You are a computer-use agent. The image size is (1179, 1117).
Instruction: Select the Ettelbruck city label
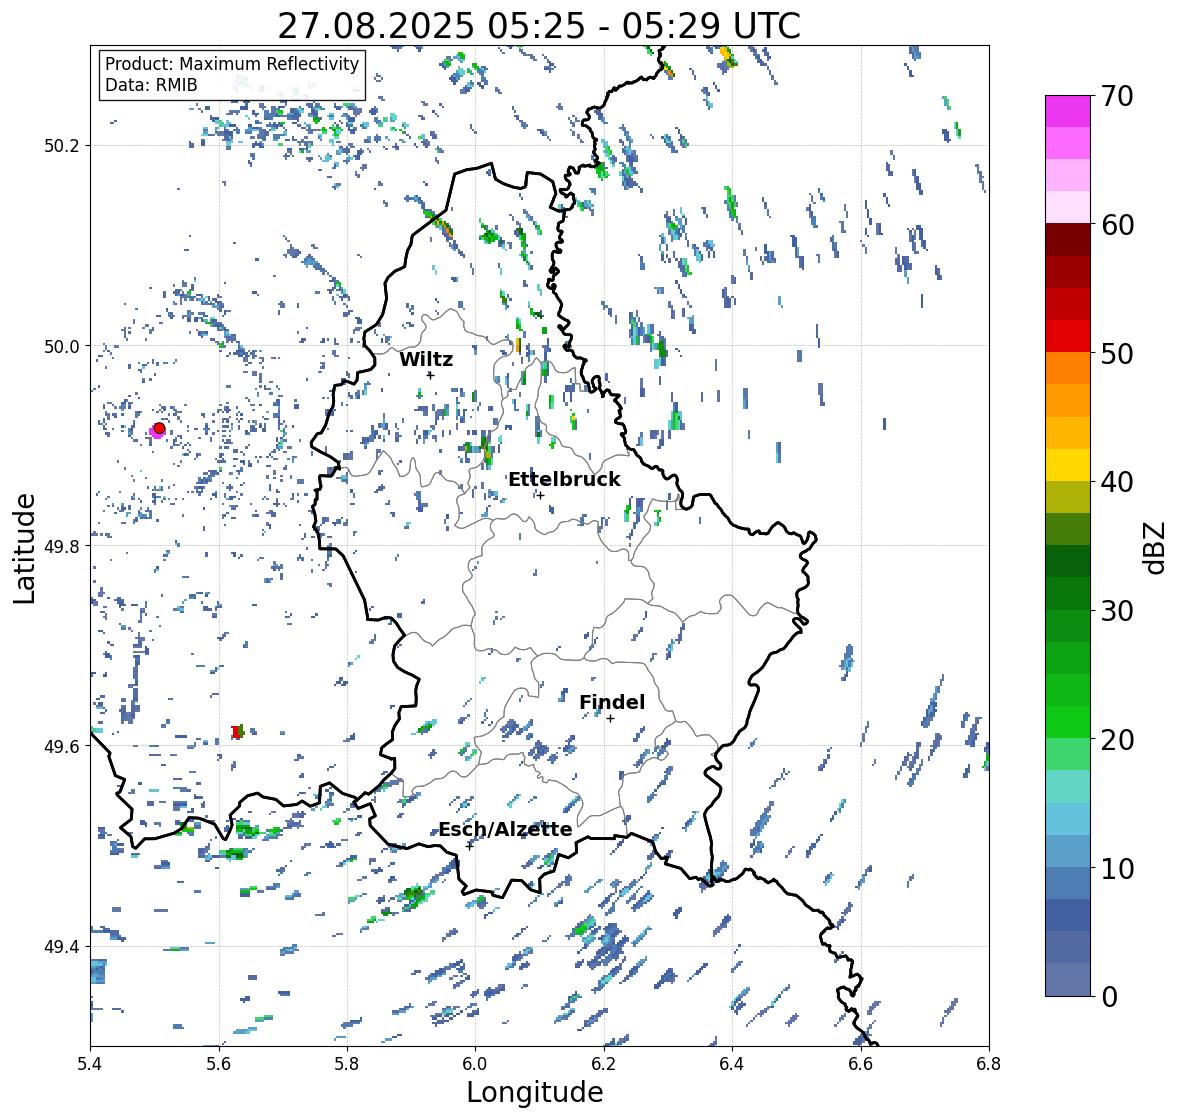point(564,479)
